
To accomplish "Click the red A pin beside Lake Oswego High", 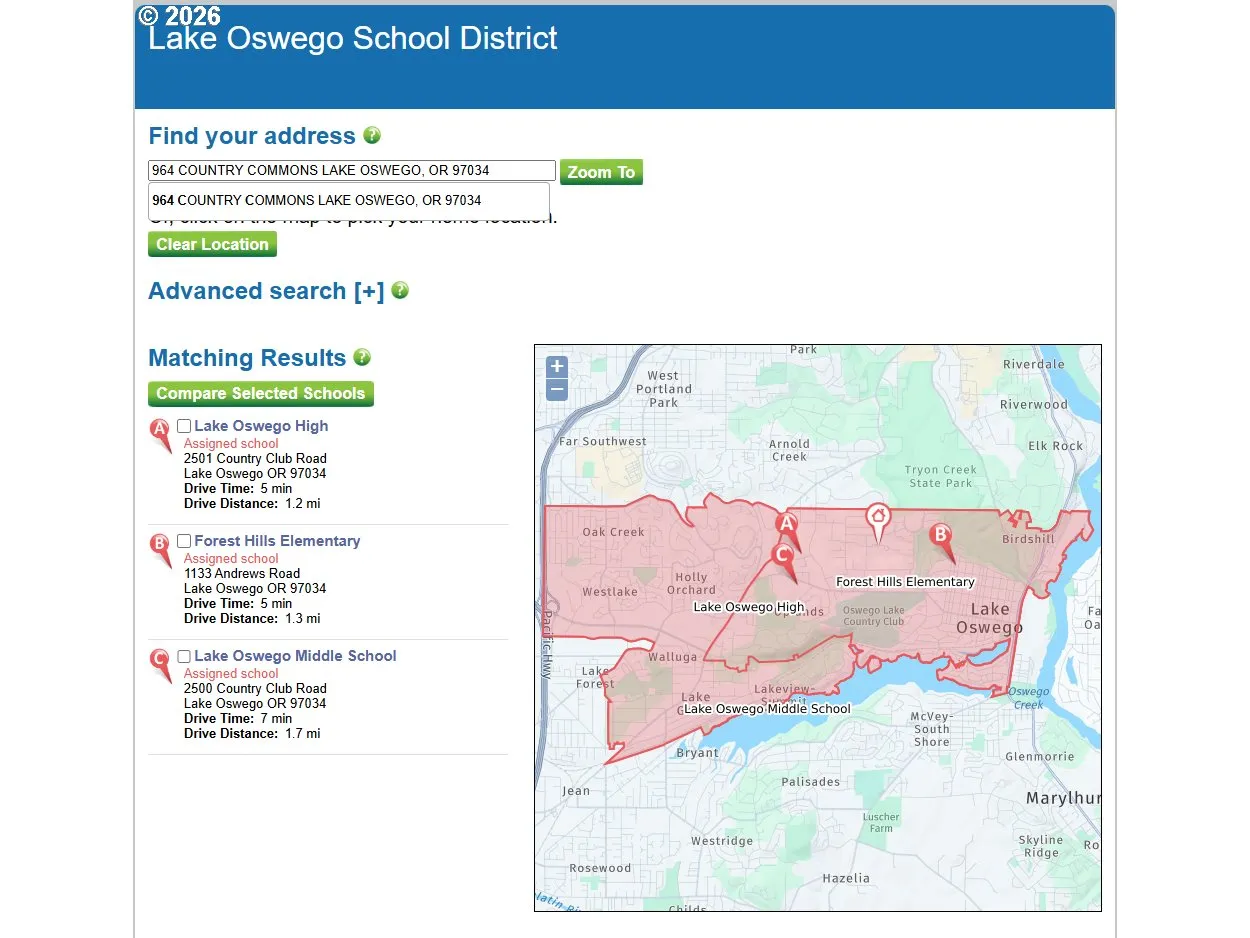I will click(x=160, y=436).
